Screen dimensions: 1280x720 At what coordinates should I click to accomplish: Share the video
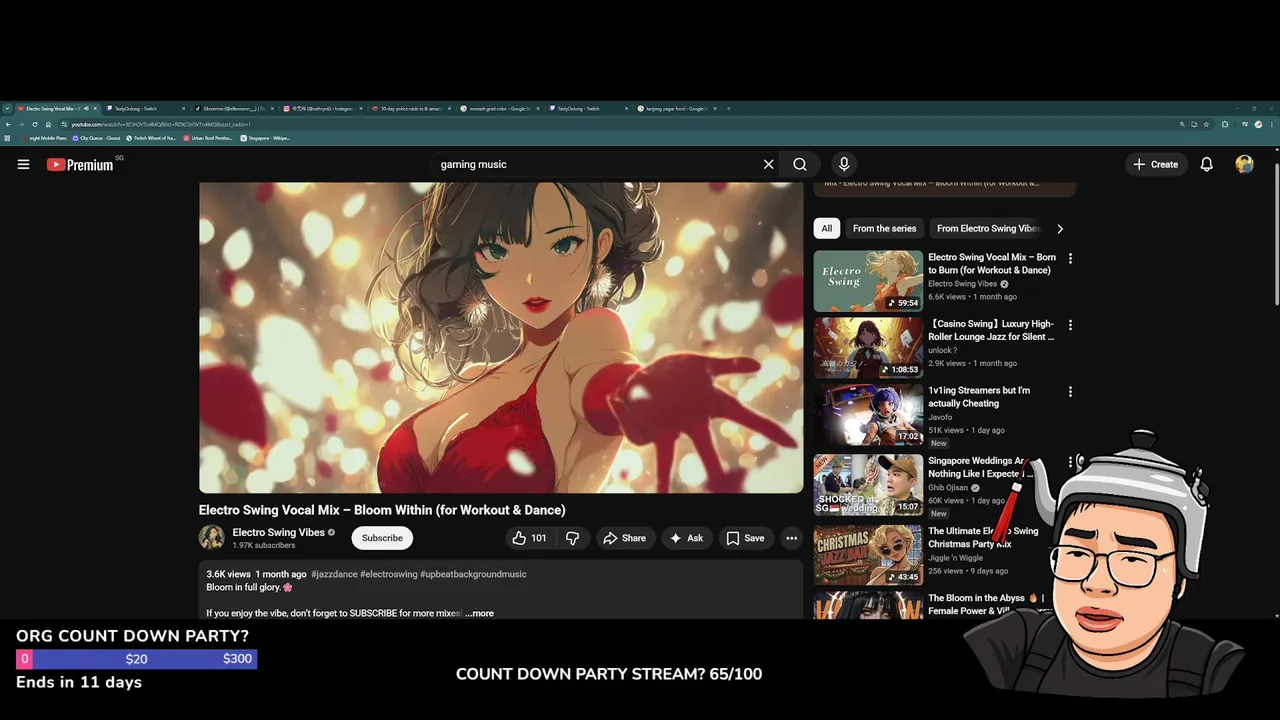(x=624, y=538)
